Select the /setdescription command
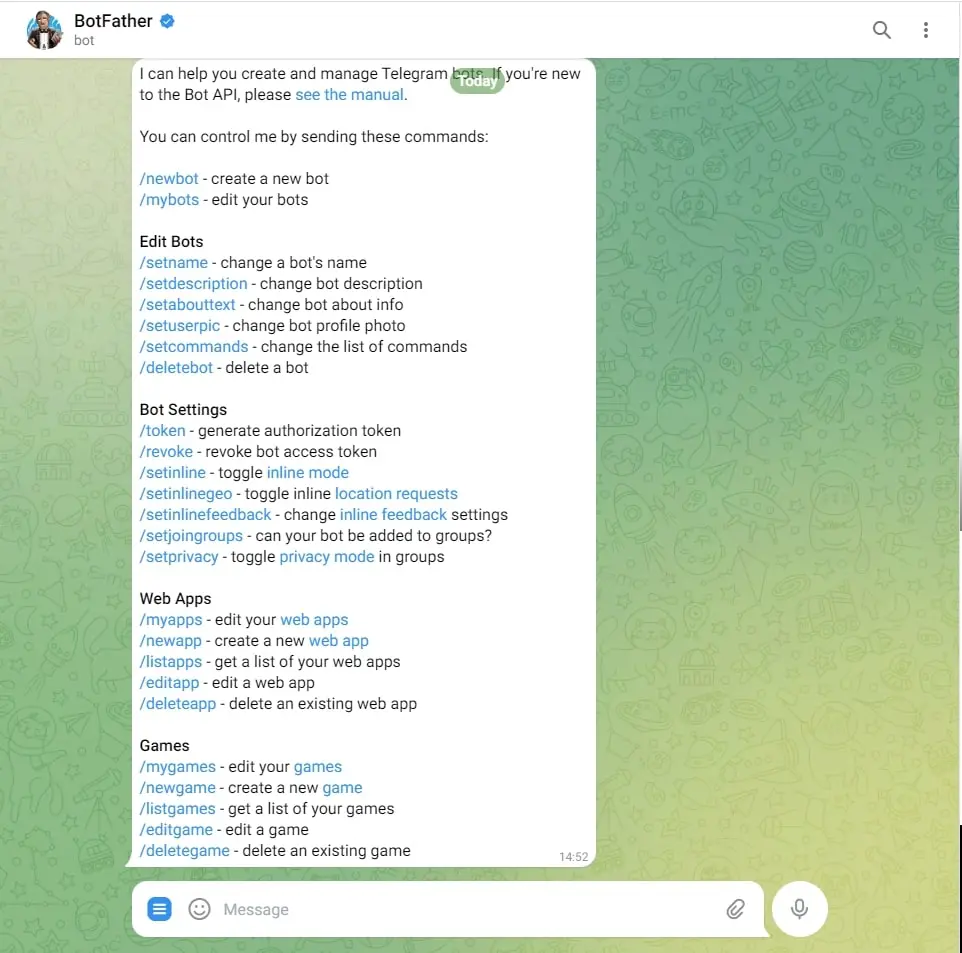 pyautogui.click(x=193, y=284)
